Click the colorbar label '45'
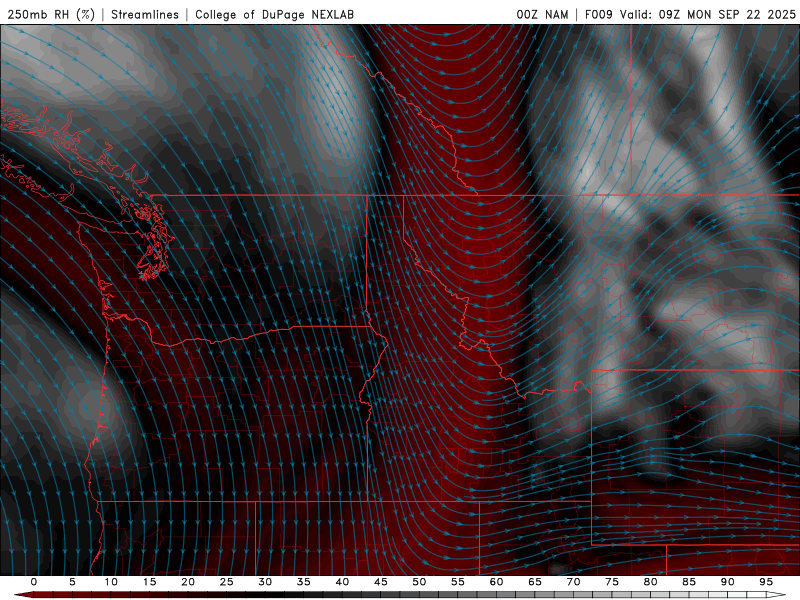Screen dimensions: 800x600 tap(381, 582)
